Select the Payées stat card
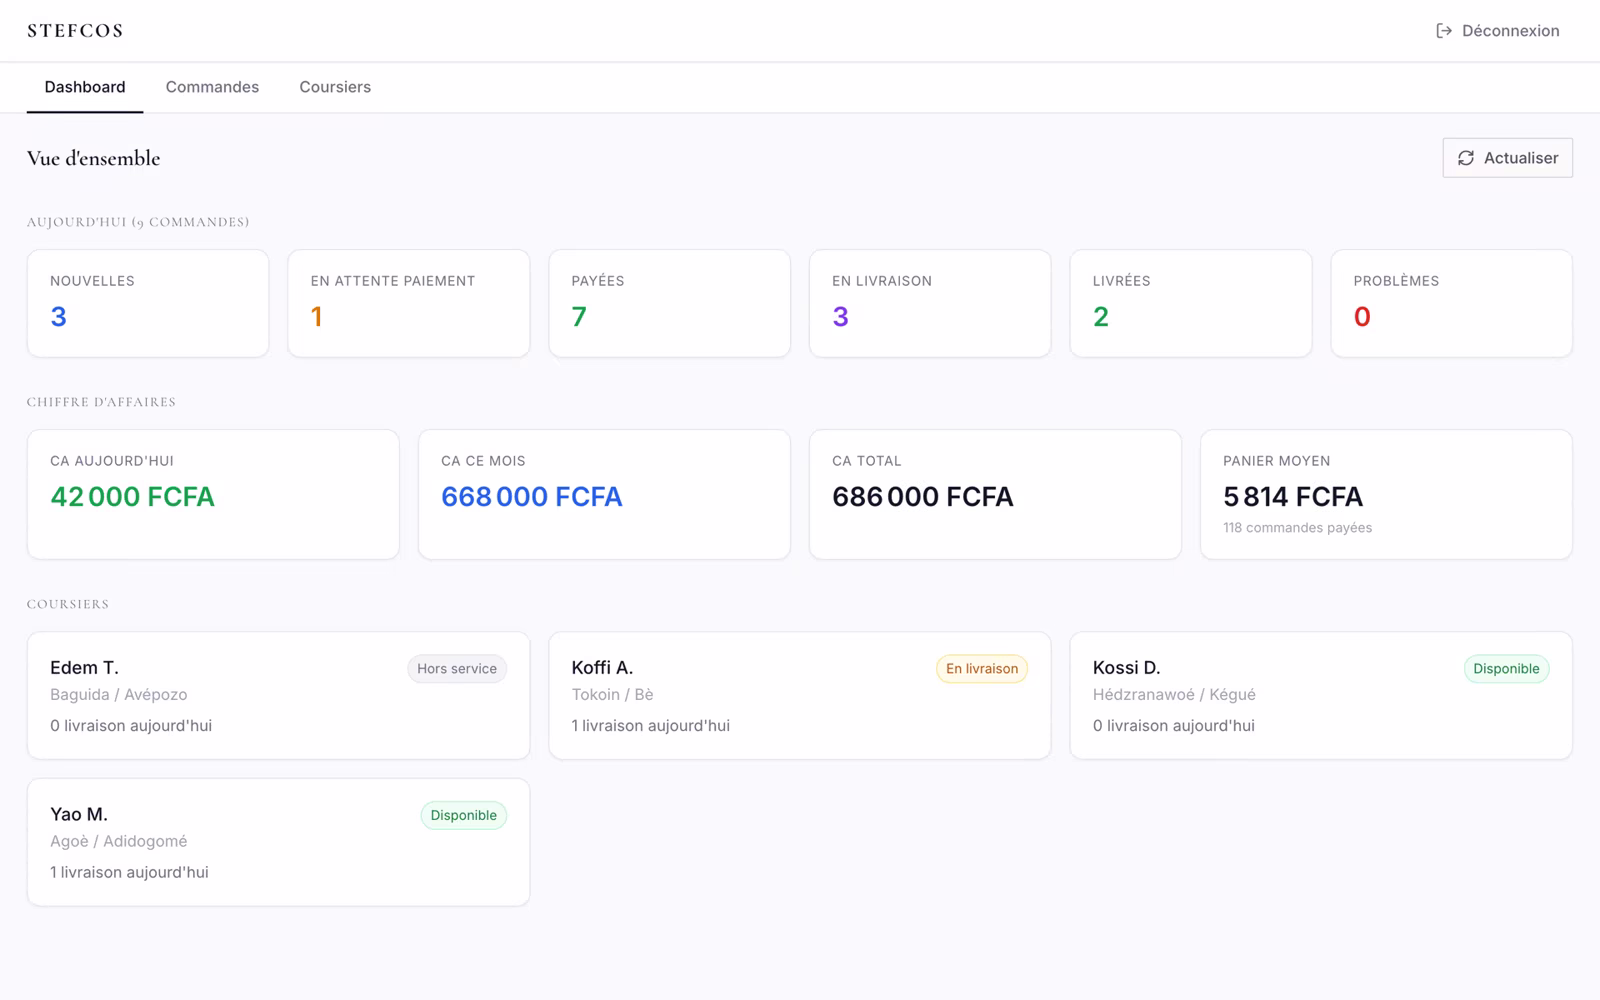 point(670,303)
